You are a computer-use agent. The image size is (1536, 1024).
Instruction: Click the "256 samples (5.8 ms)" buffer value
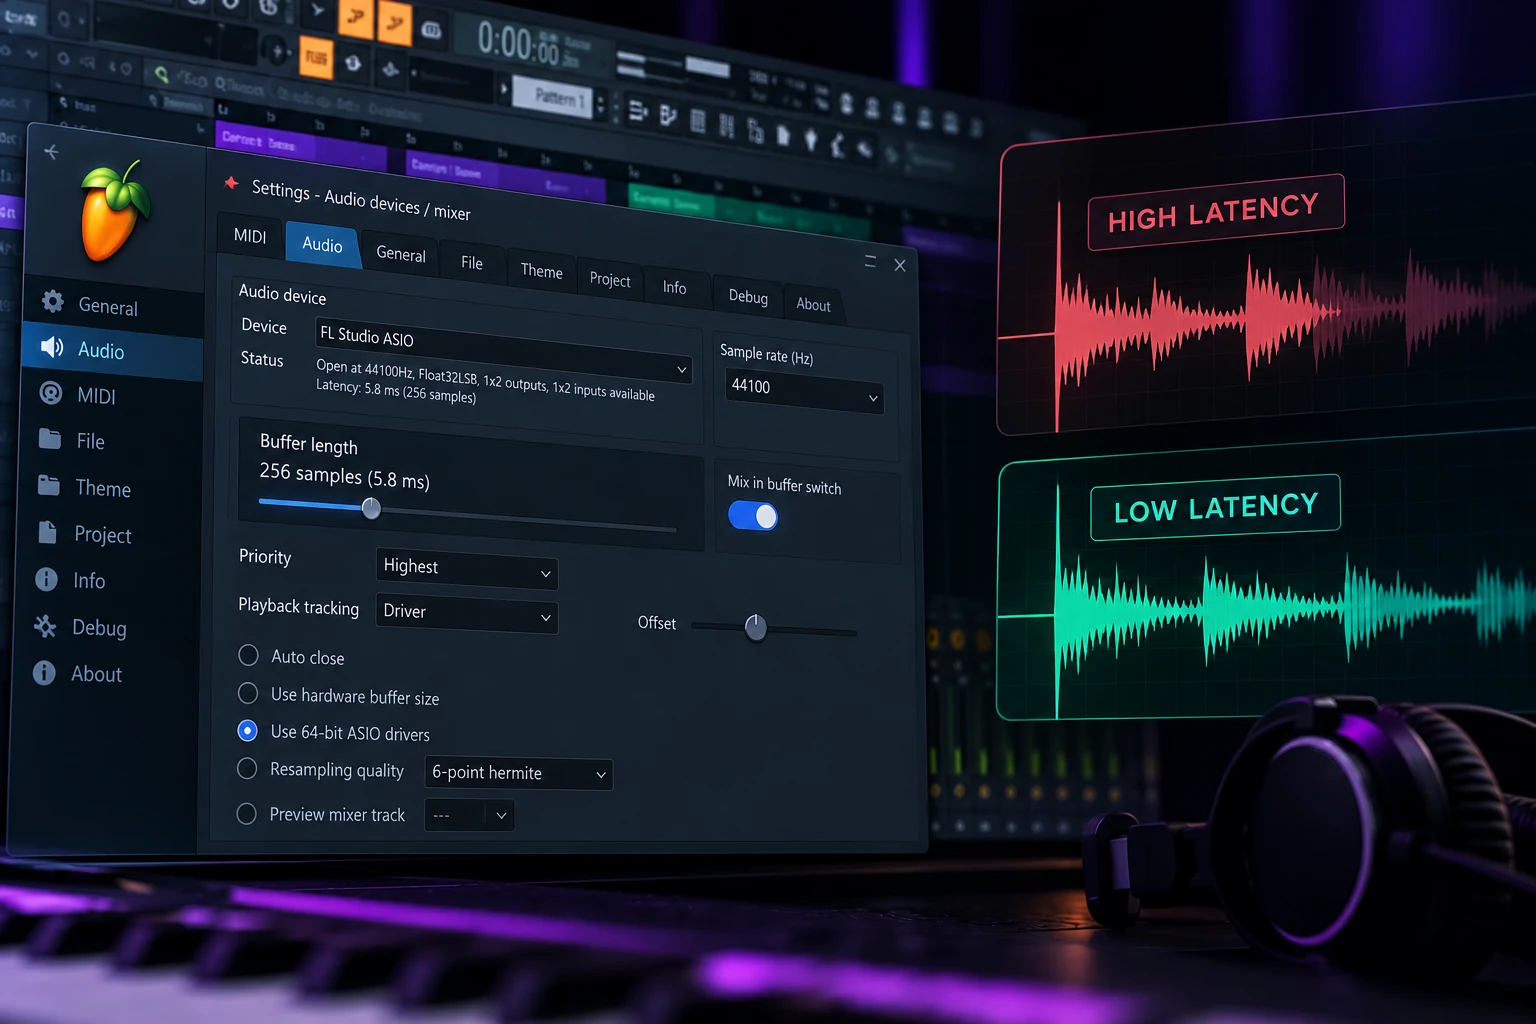345,476
